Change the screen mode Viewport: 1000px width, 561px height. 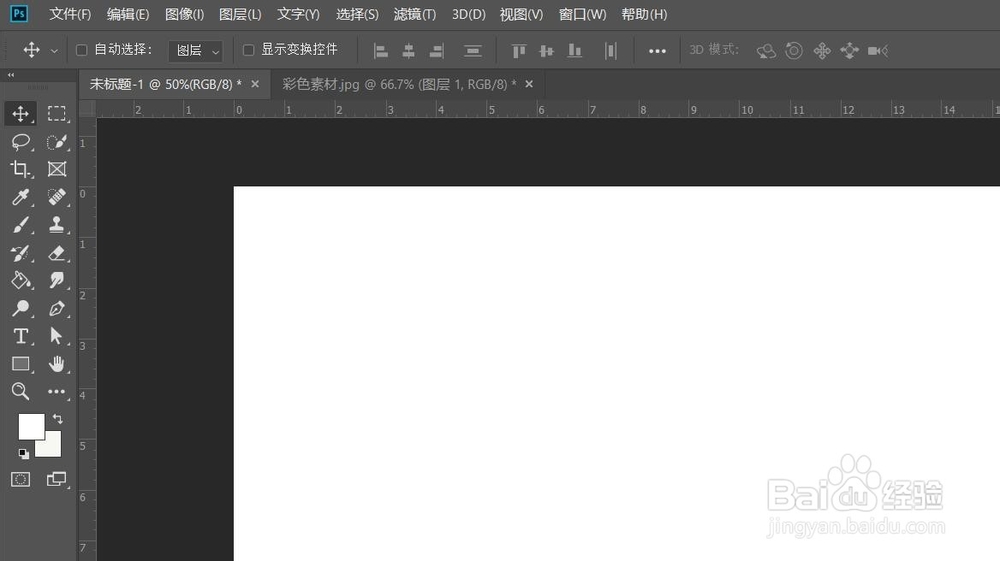(x=57, y=479)
